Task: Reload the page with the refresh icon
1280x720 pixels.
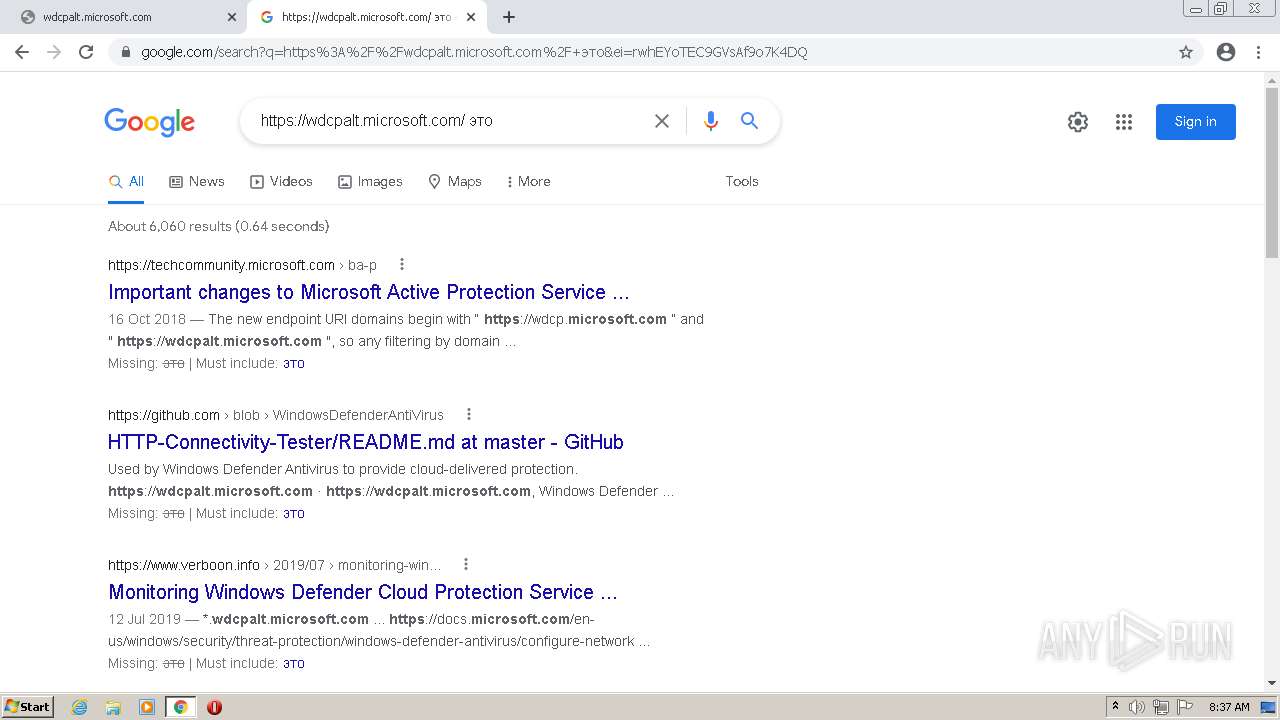Action: (x=86, y=52)
